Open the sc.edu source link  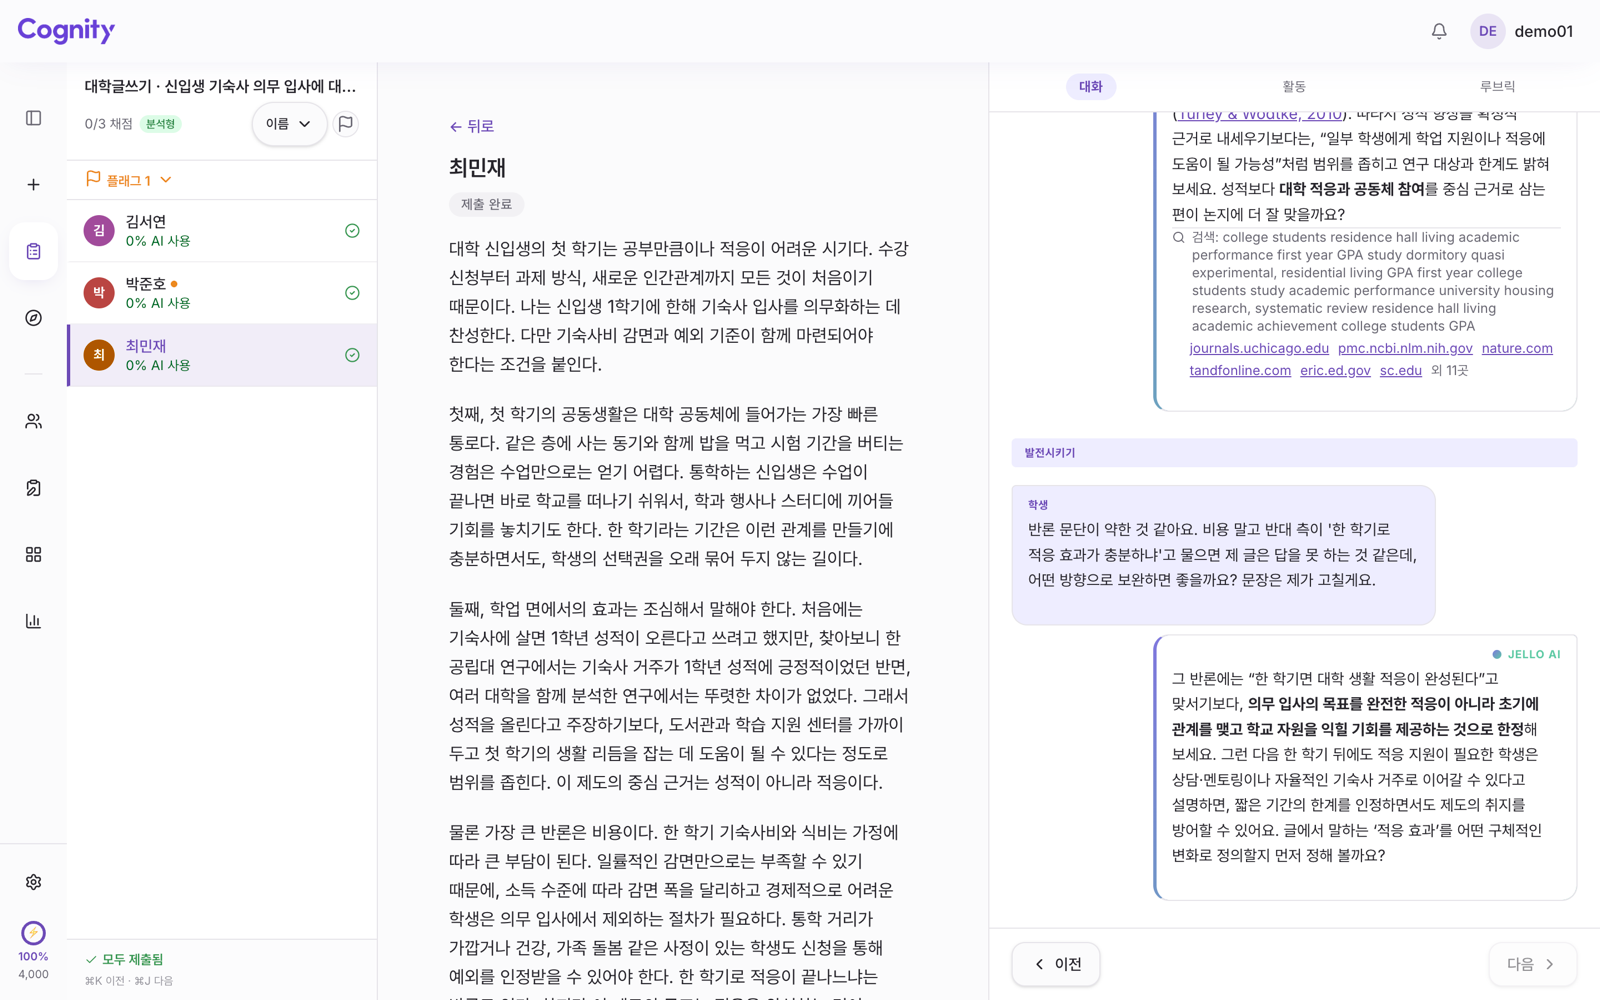click(x=1400, y=370)
